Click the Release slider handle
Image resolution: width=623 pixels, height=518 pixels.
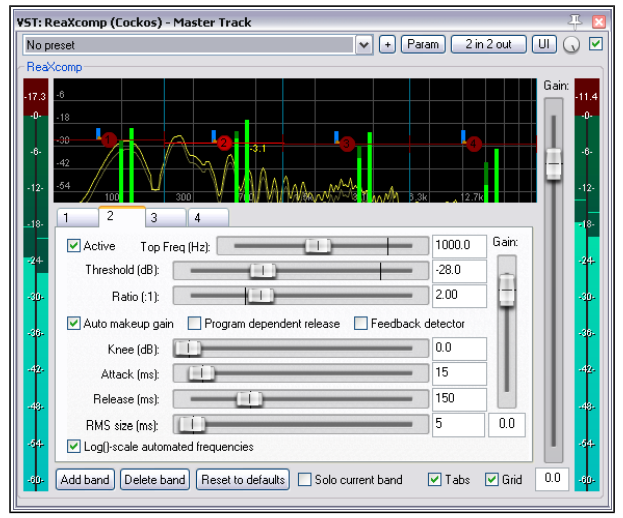click(250, 398)
